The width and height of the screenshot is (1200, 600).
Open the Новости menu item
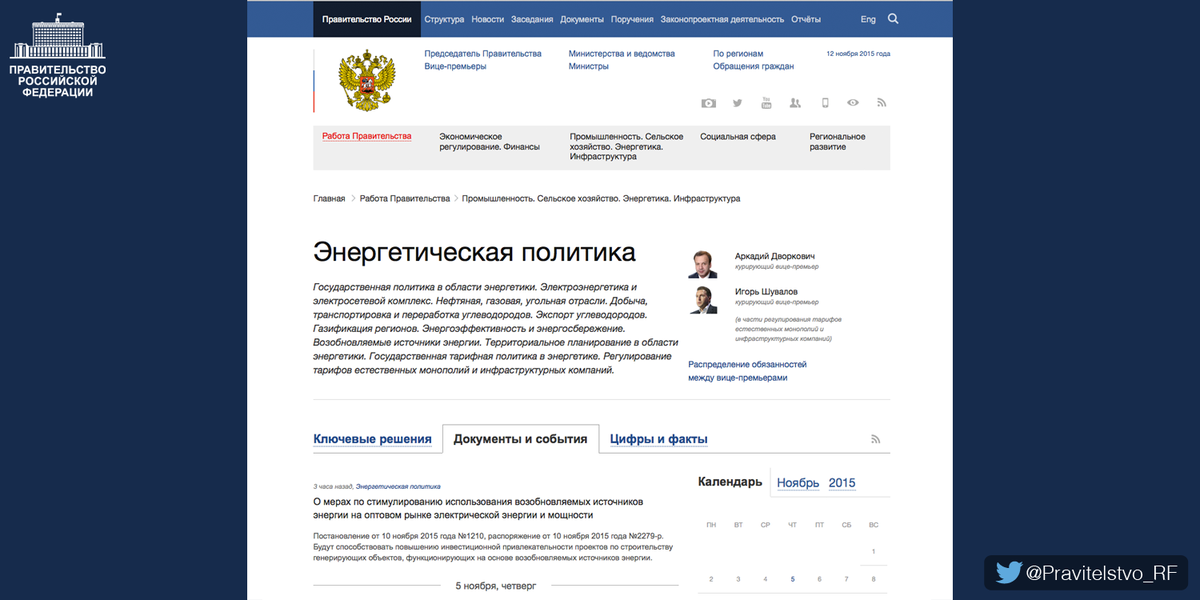(488, 19)
